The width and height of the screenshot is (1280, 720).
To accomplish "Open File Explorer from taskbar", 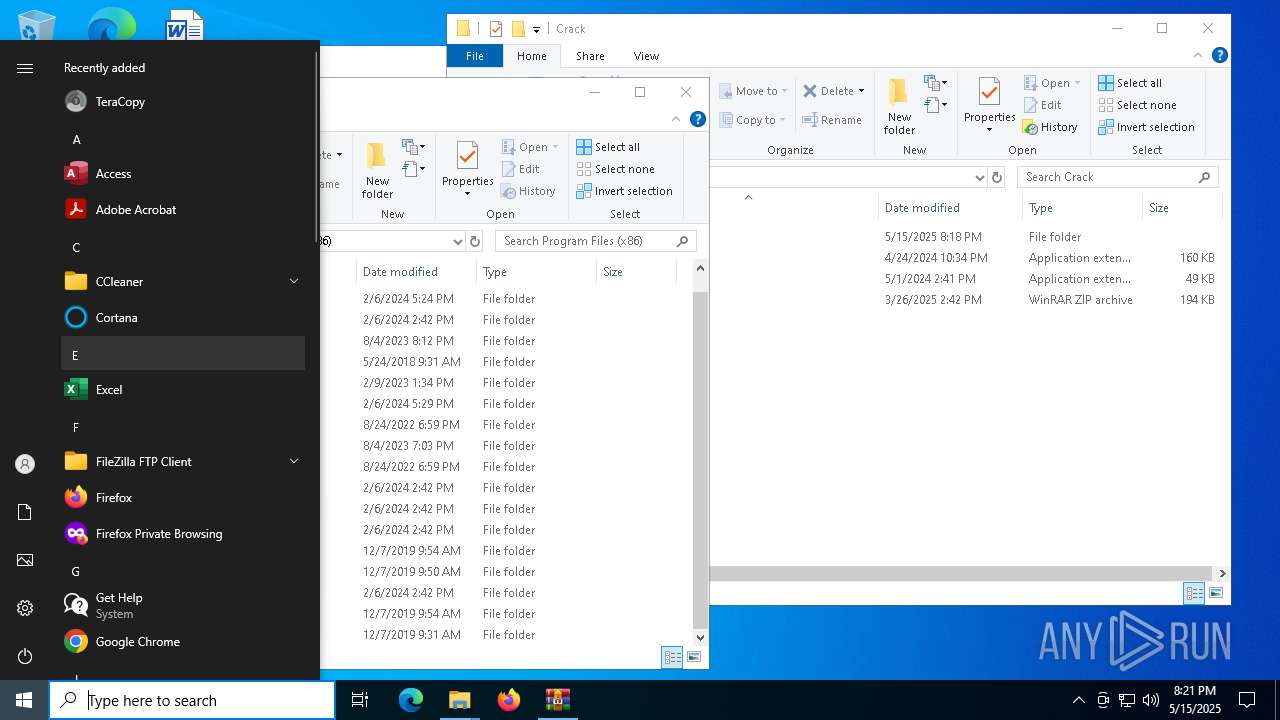I will pos(459,700).
